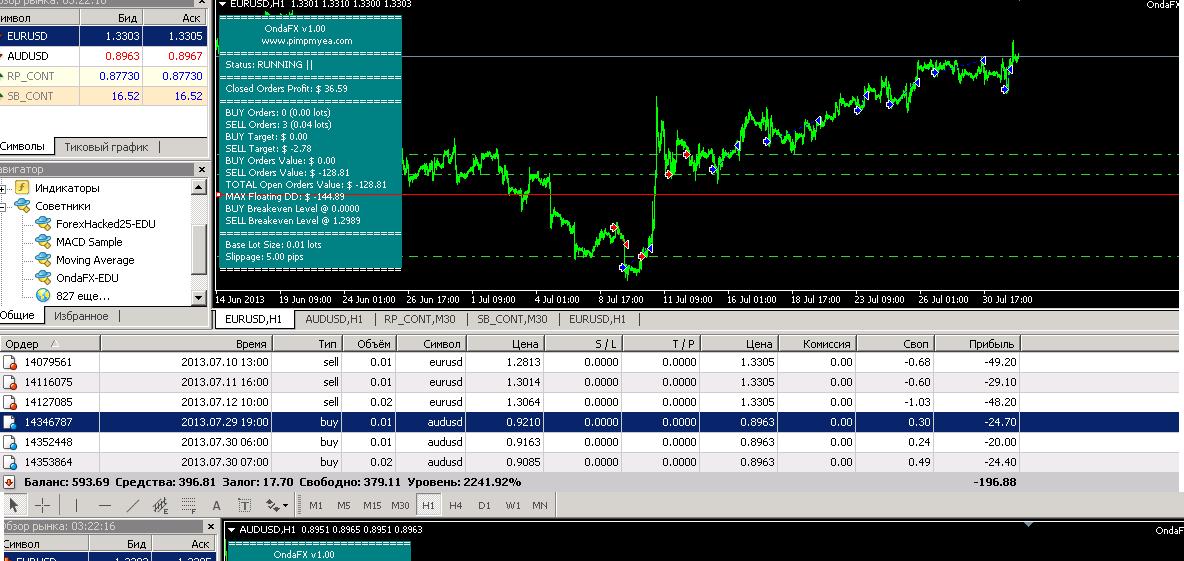Viewport: 1184px width, 561px height.
Task: Switch chart to M1 timeframe
Action: coord(316,505)
